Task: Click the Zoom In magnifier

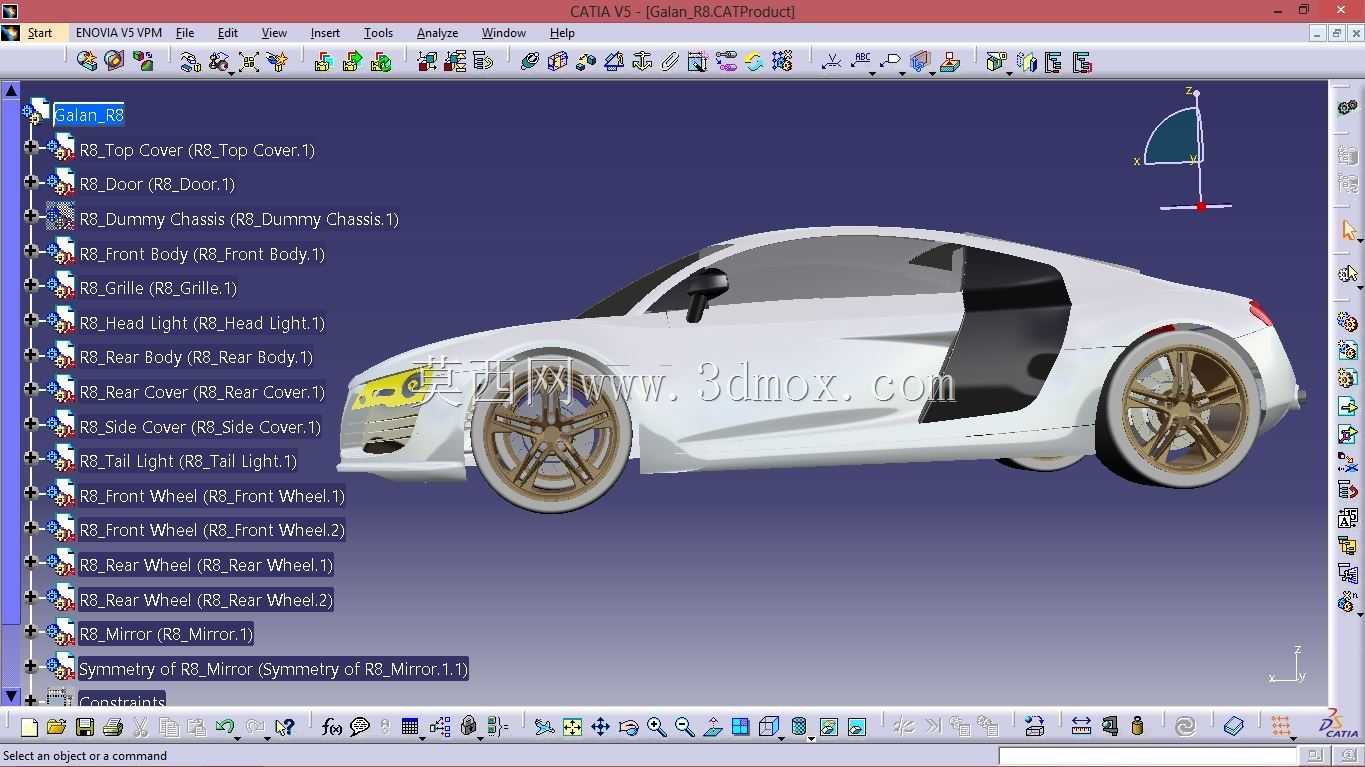Action: (x=656, y=727)
